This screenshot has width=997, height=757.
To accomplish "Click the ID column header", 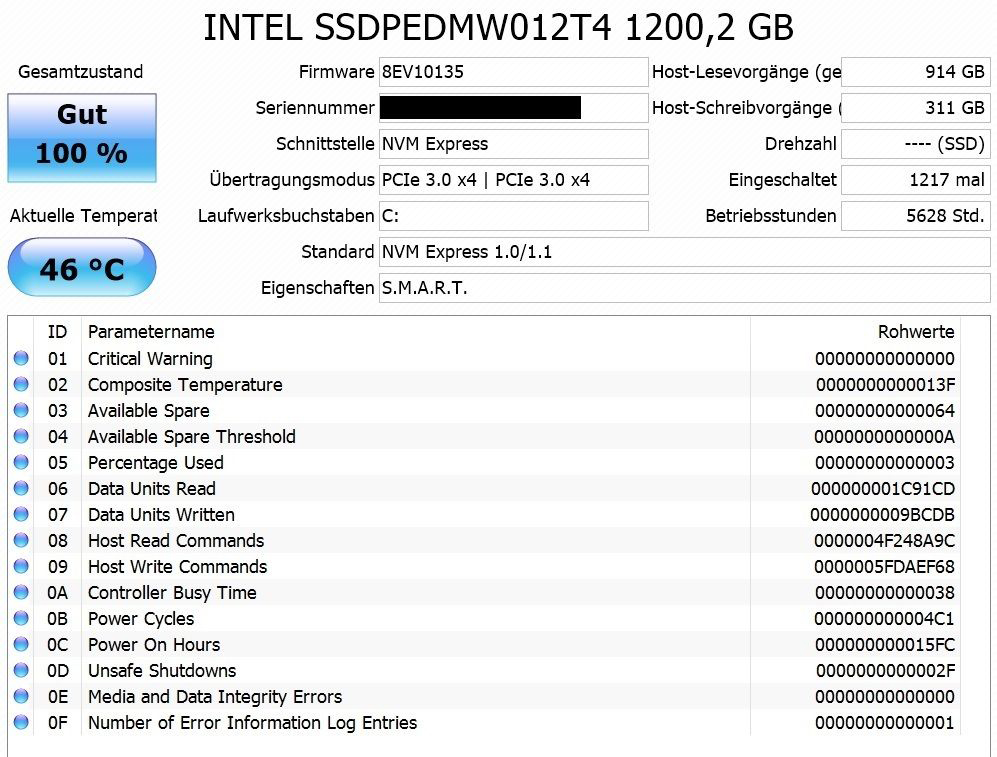I will pos(58,332).
